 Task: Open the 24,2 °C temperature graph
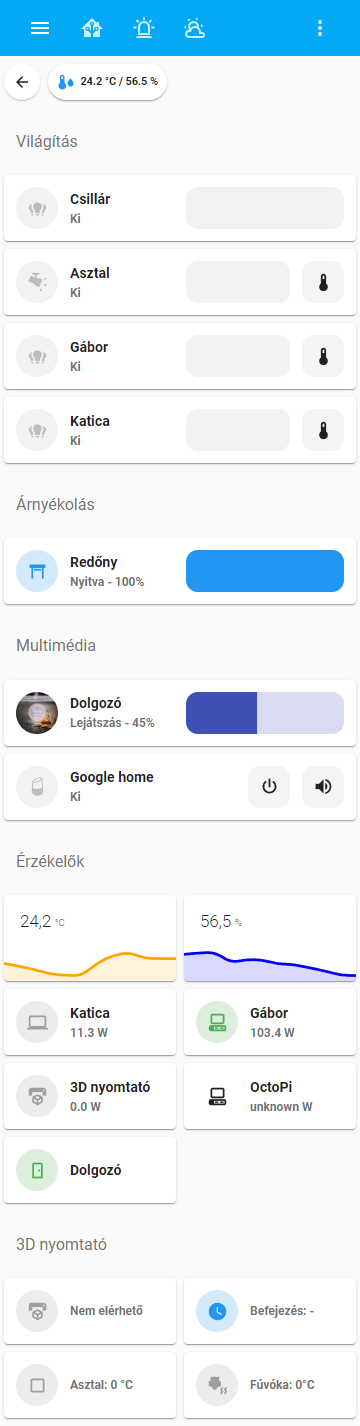tap(90, 938)
